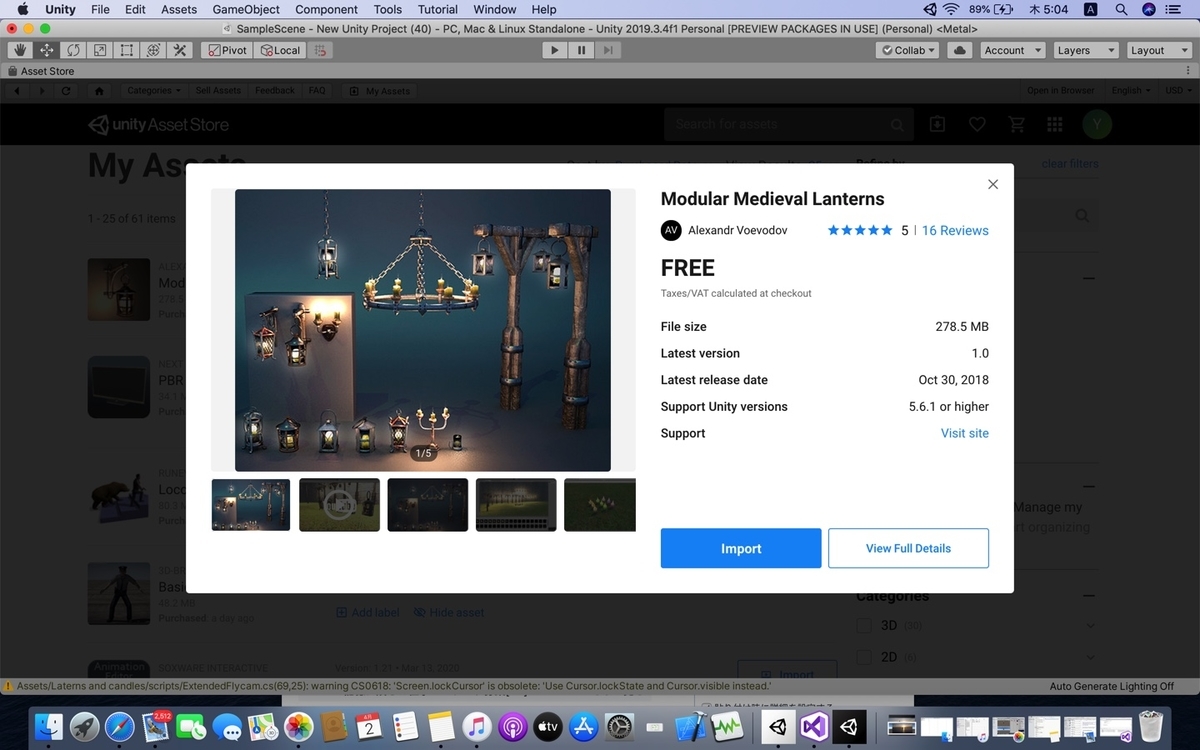Screen dimensions: 1200x750
Task: Click the cloud services icon
Action: [959, 50]
